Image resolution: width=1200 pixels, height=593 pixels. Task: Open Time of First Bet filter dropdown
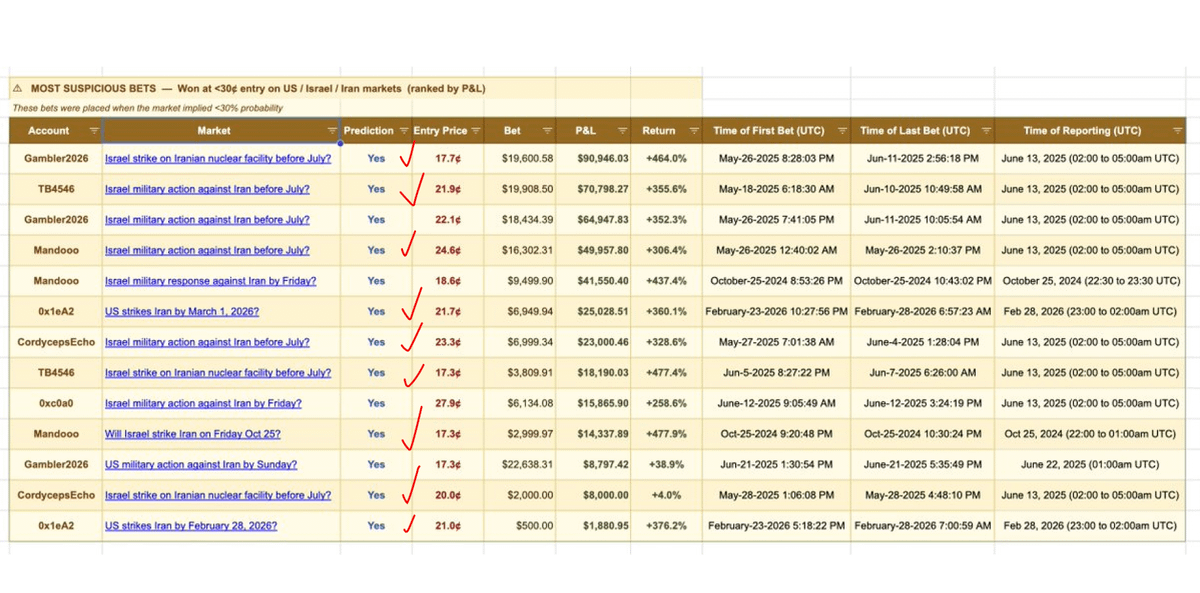(x=843, y=131)
